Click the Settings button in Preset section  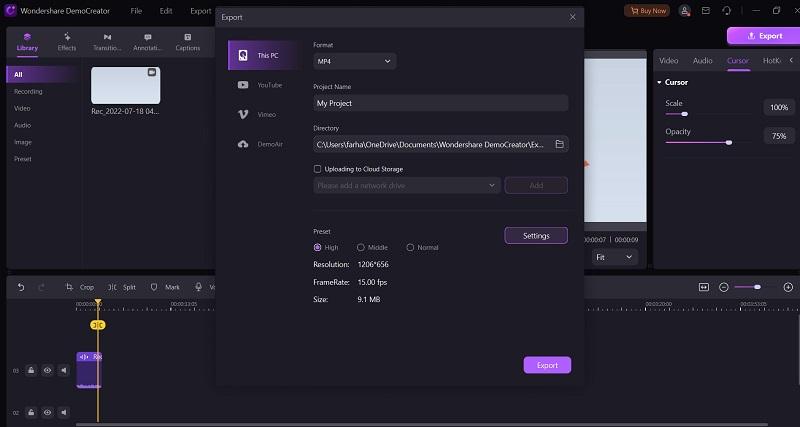[x=535, y=236]
